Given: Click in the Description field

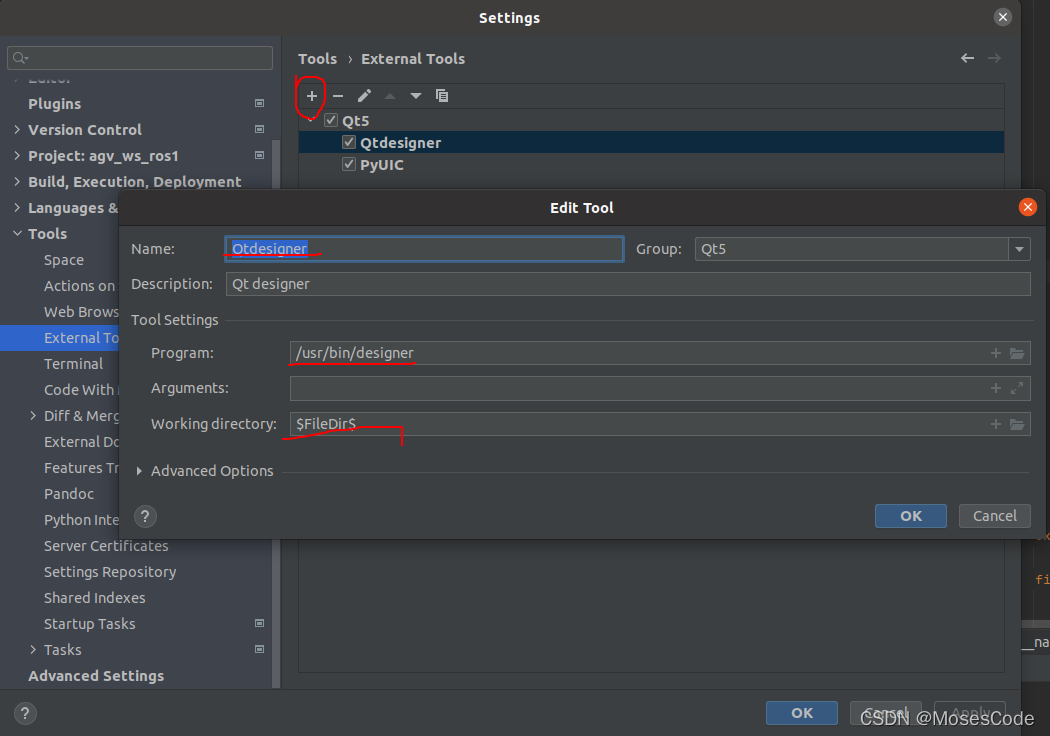Looking at the screenshot, I should click(627, 284).
